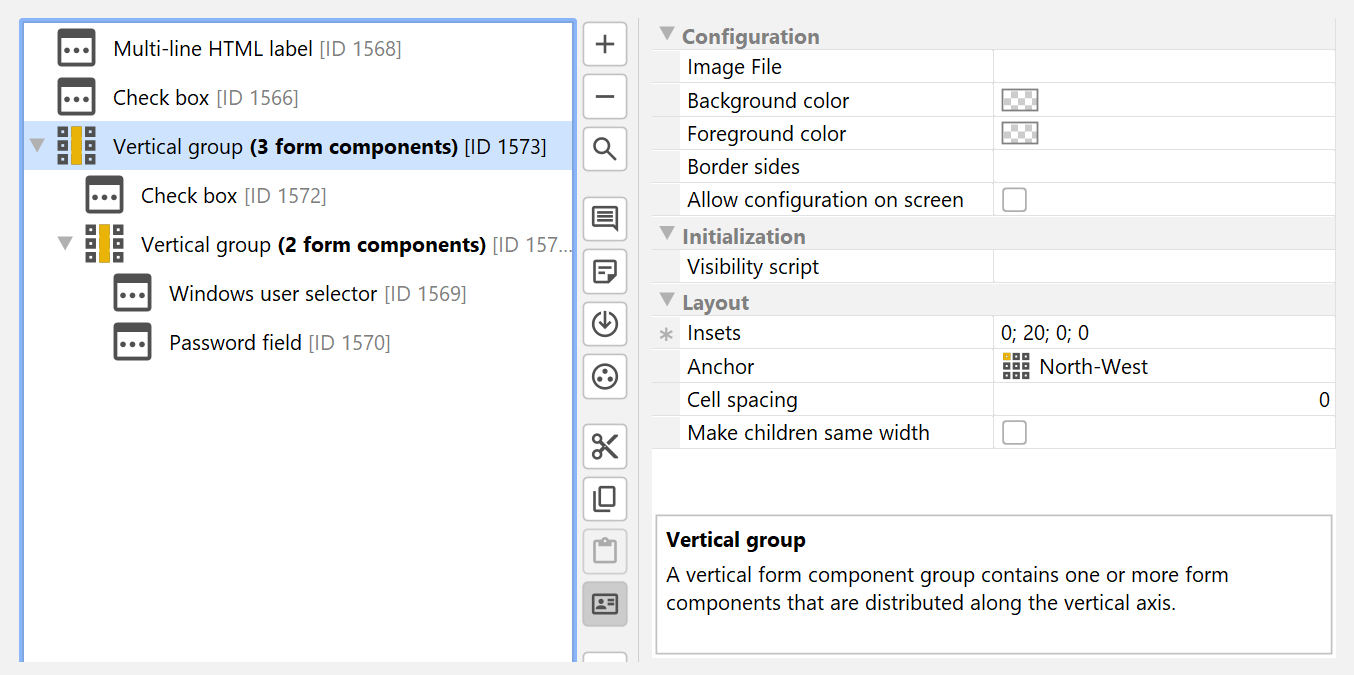Click the plus icon to add component
The width and height of the screenshot is (1354, 675).
[x=605, y=45]
